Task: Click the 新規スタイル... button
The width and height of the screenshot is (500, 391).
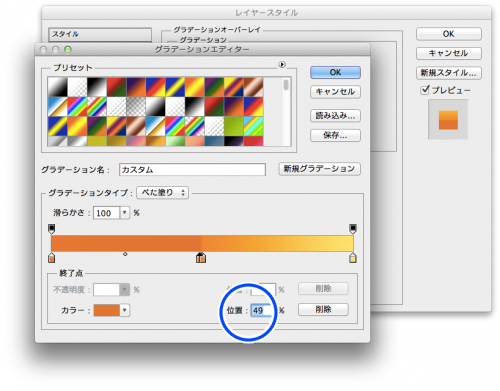Action: coord(449,73)
